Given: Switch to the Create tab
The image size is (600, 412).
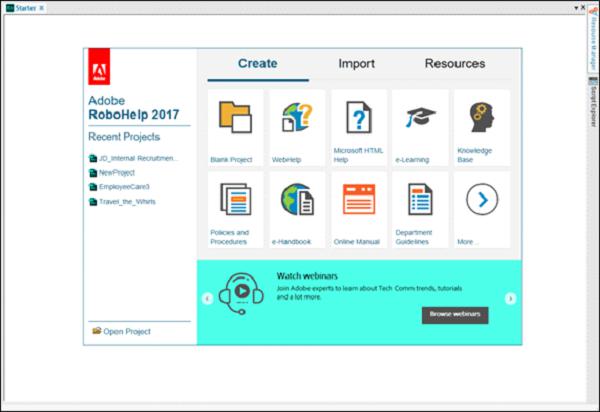Looking at the screenshot, I should click(x=258, y=64).
